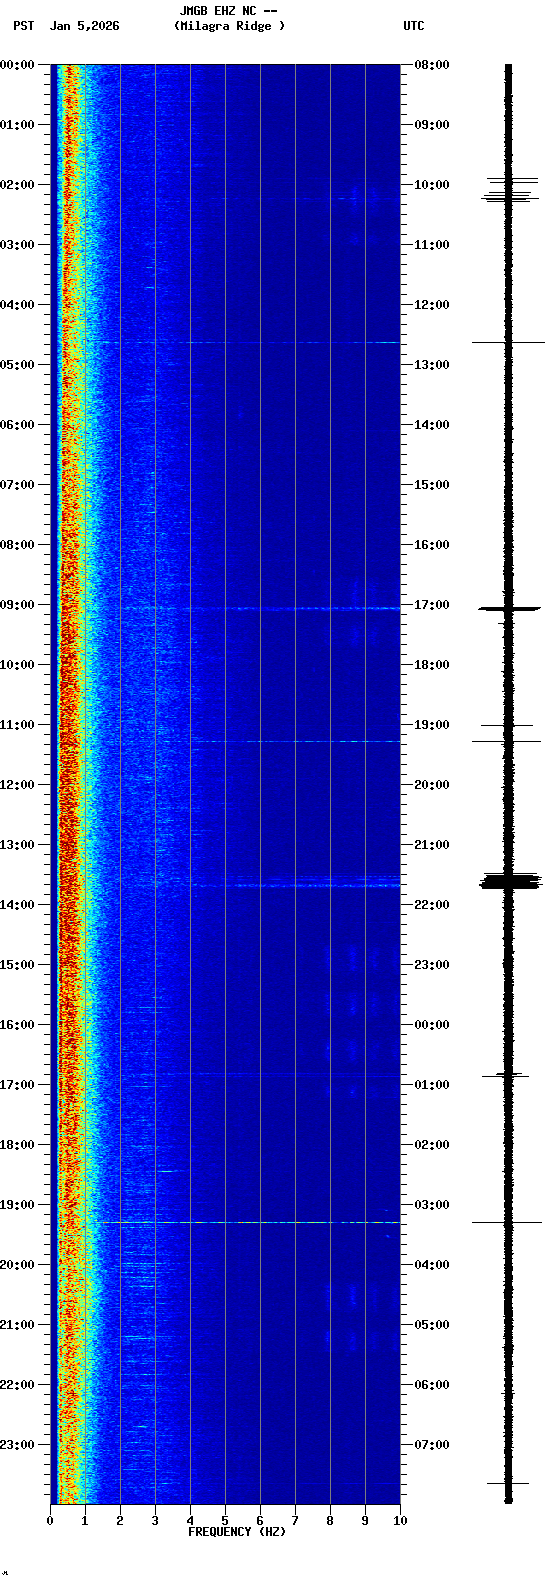
Task: Click the 07:00 UTC label on right axis
Action: tap(431, 1445)
